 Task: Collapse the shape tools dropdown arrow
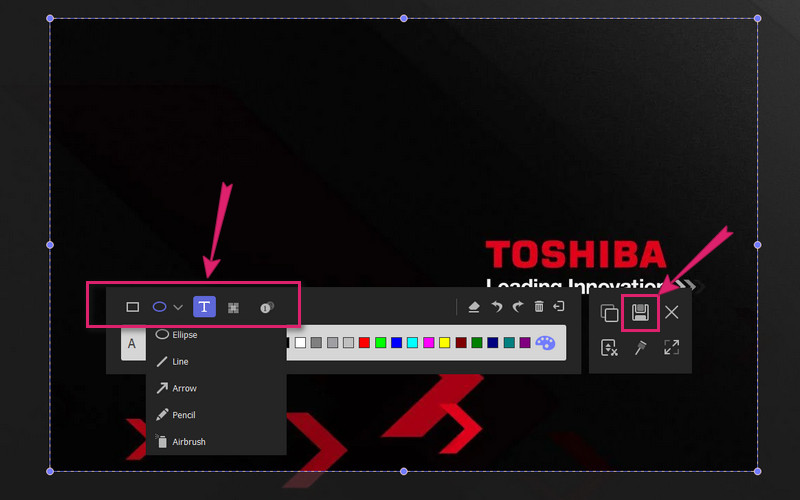(178, 307)
